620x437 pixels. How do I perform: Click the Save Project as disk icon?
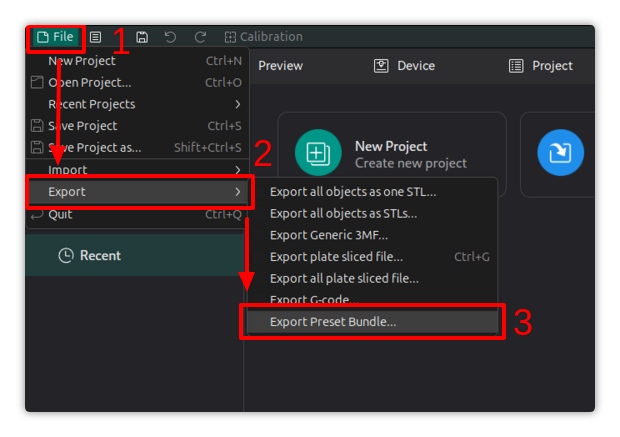[37, 148]
